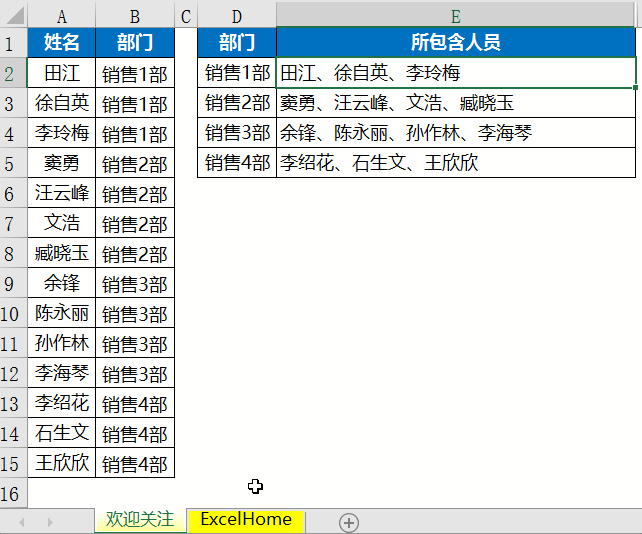Select cell 李海琴 in column A
The image size is (642, 534).
(x=61, y=373)
